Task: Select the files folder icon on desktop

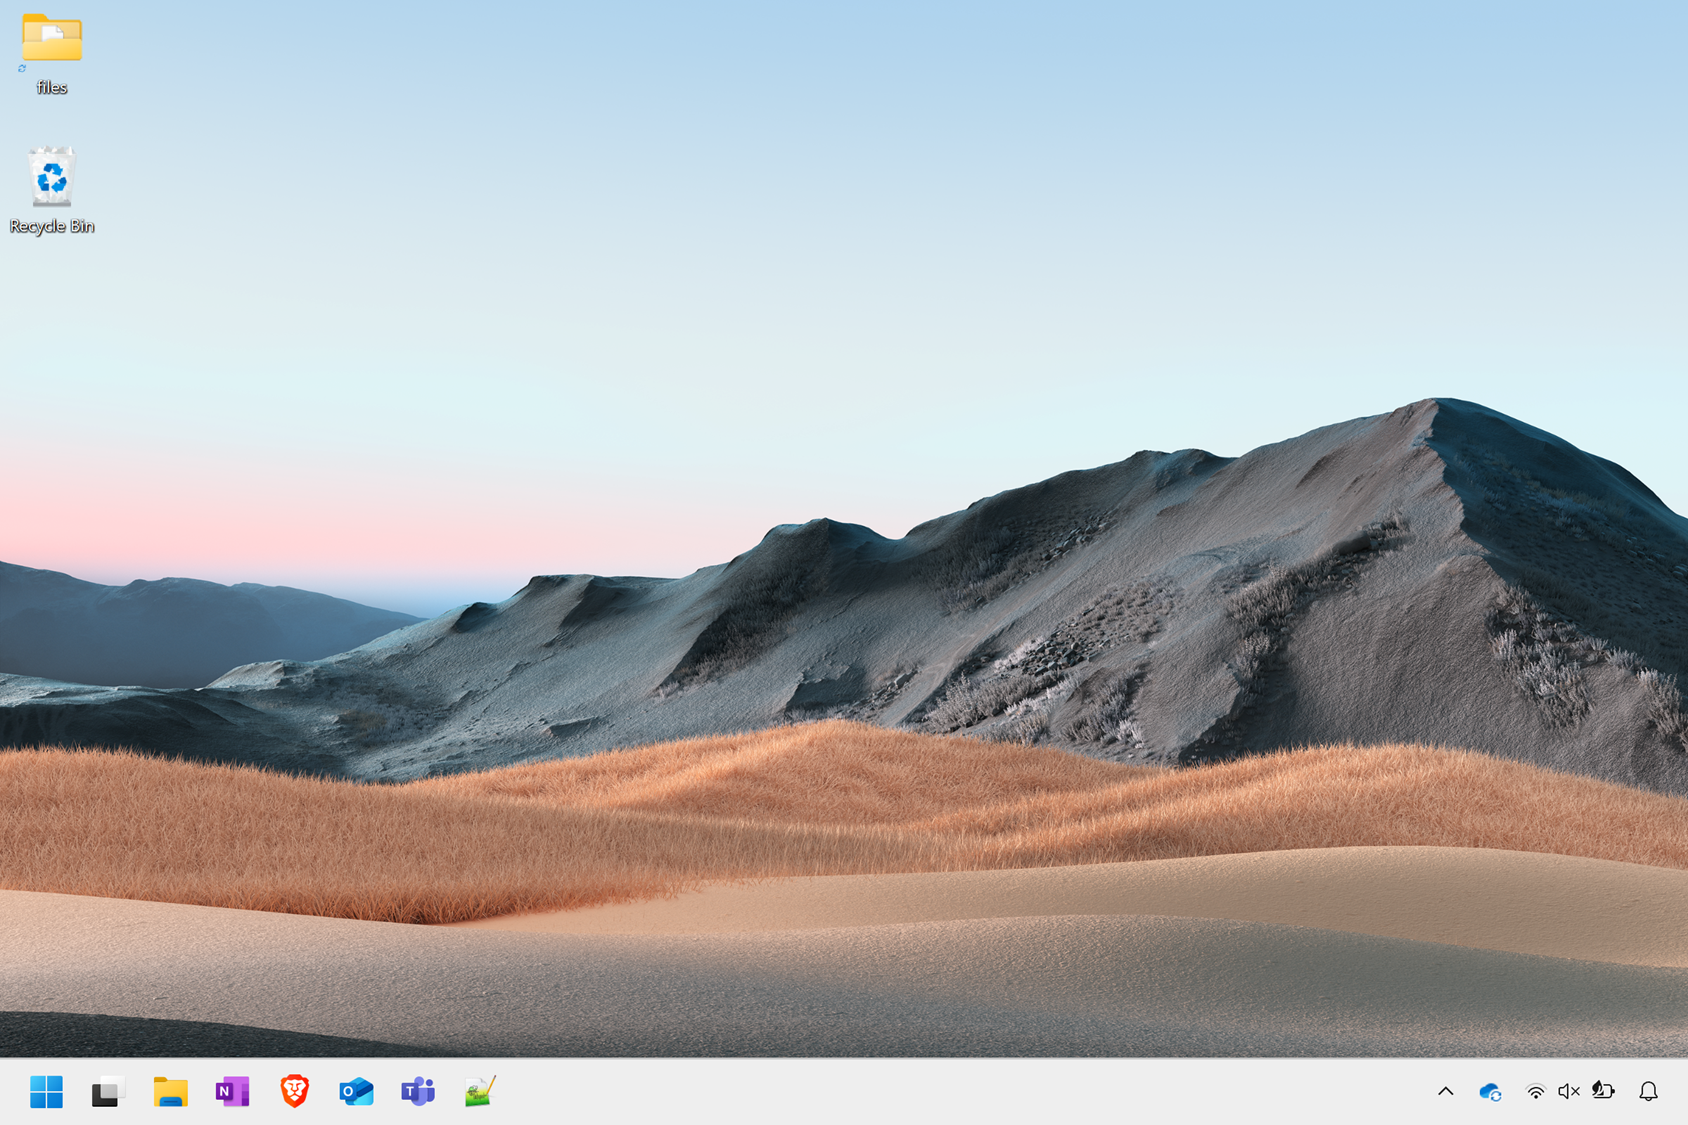Action: 52,40
